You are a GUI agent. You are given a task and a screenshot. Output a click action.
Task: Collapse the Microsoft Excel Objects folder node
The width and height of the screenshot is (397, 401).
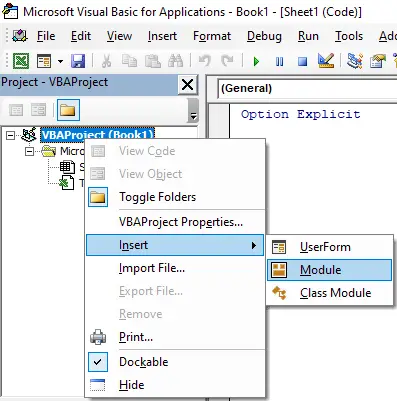tap(29, 152)
